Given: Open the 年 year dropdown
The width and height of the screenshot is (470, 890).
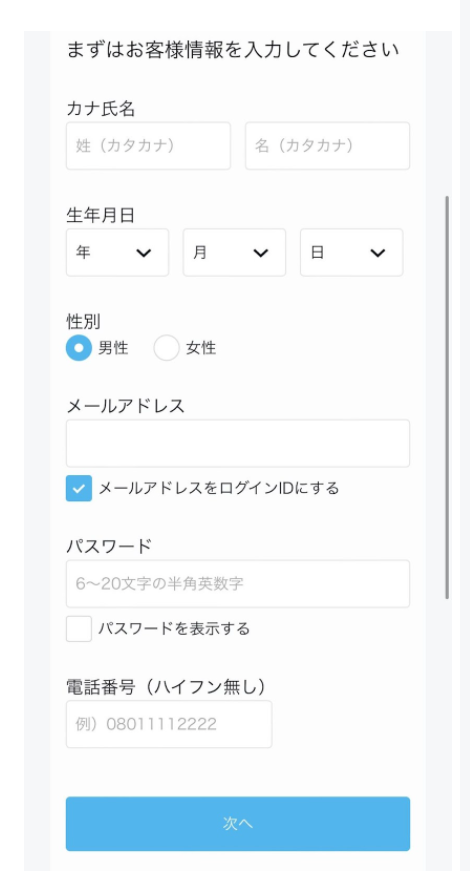Looking at the screenshot, I should 118,253.
